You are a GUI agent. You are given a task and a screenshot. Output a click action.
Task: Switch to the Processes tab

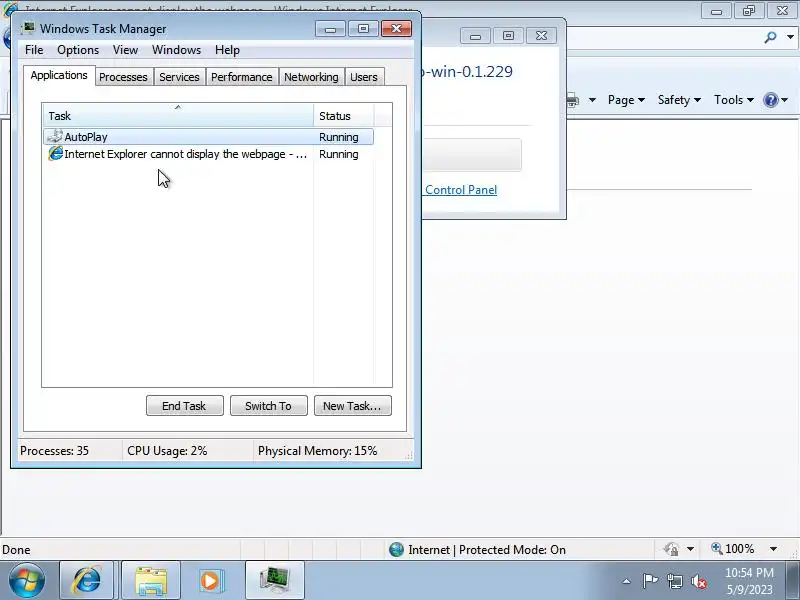pyautogui.click(x=123, y=77)
